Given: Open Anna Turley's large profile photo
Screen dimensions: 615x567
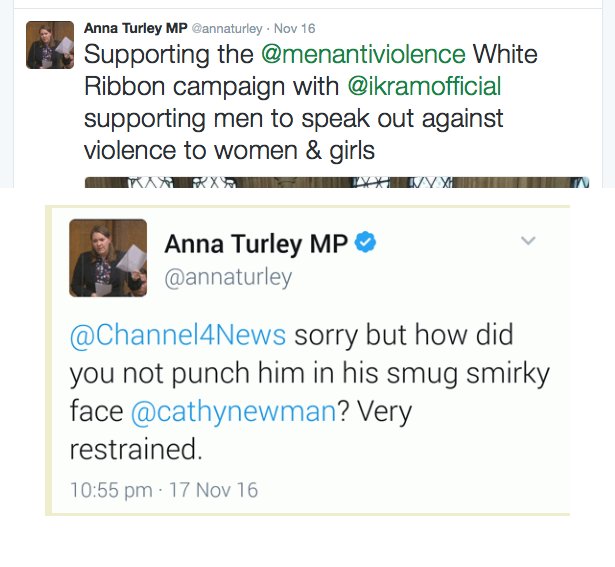Looking at the screenshot, I should click(x=108, y=258).
